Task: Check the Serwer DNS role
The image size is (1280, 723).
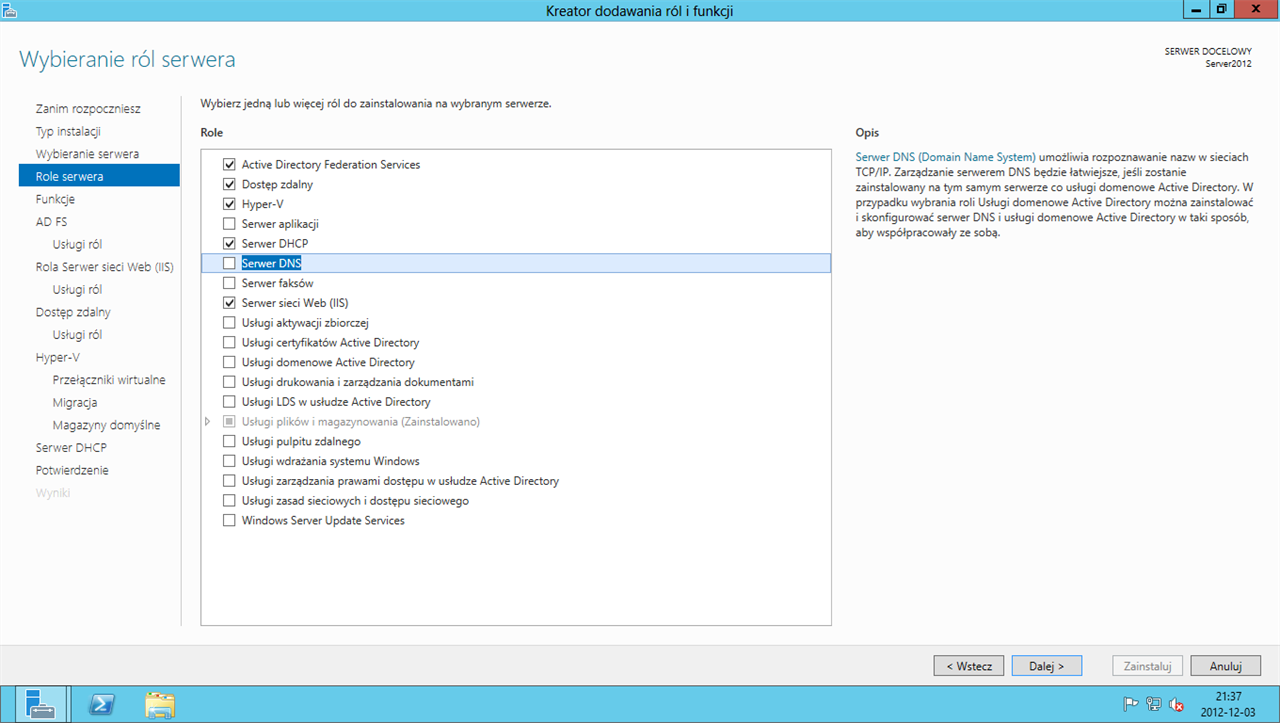Action: point(229,263)
